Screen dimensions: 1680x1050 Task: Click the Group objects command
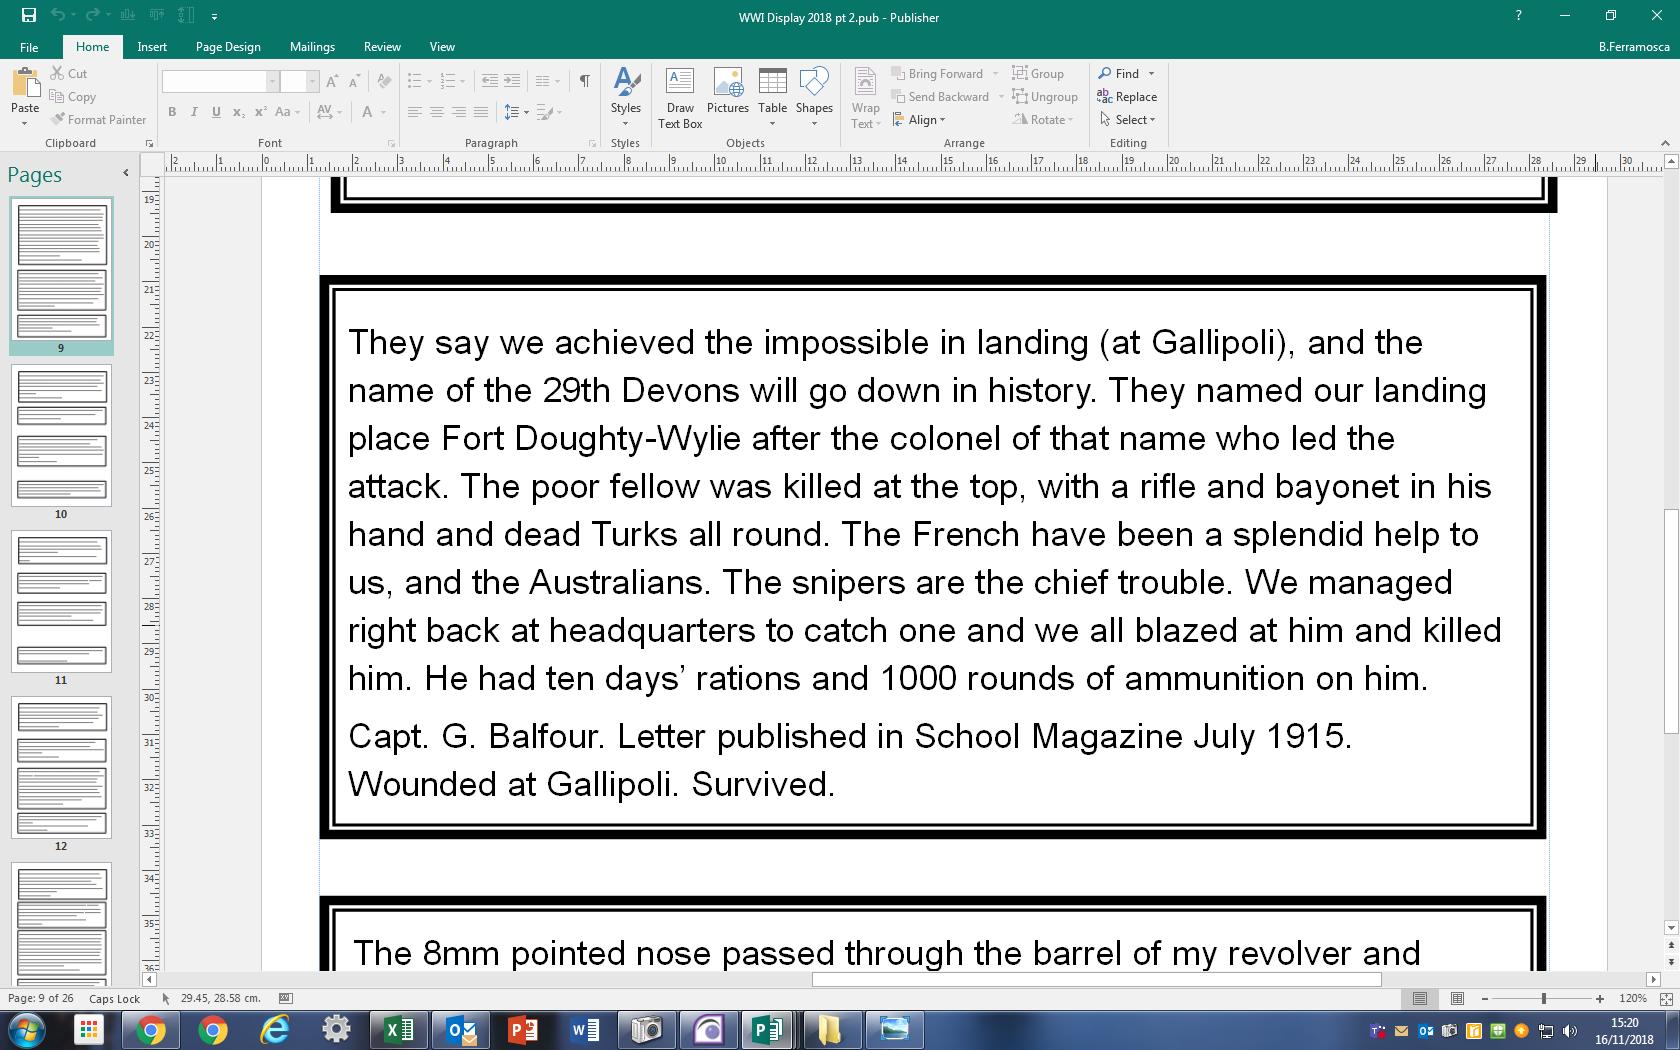point(1038,73)
